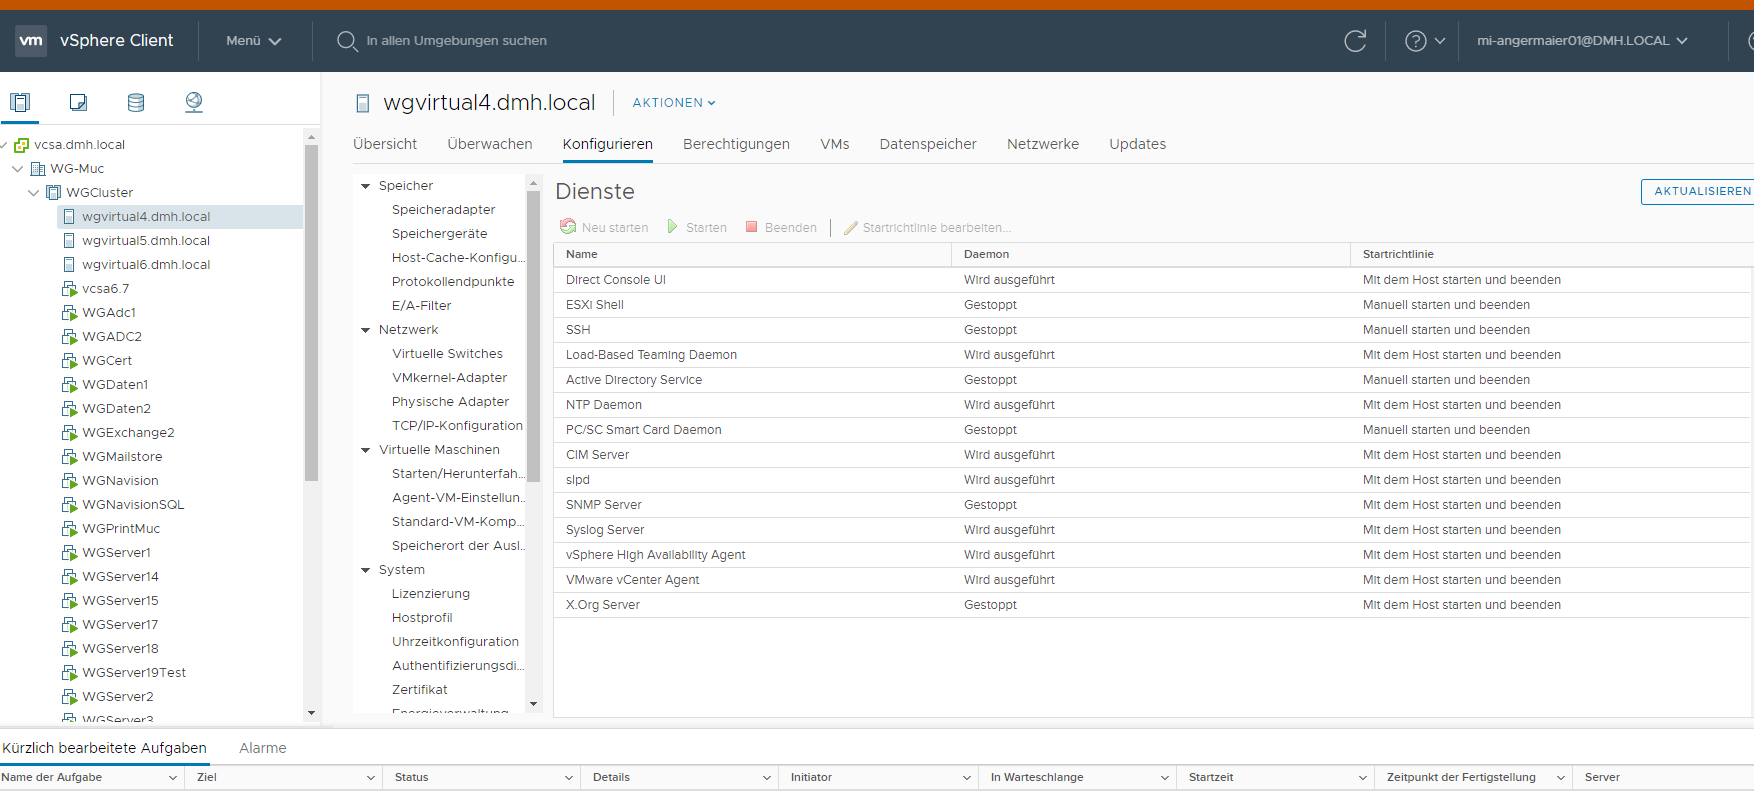The image size is (1754, 801).
Task: Switch to VMs and Templates inventory icon
Action: point(78,102)
